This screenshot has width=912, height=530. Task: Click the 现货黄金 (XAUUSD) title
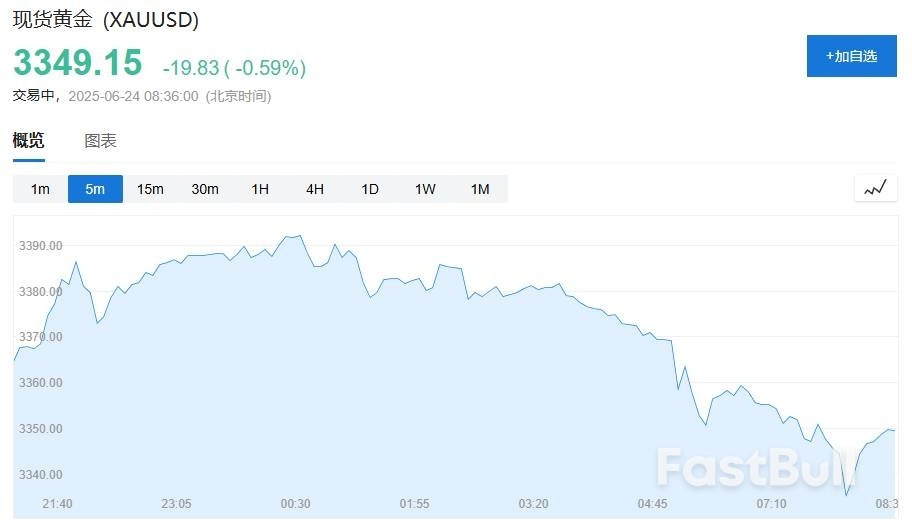[x=105, y=20]
